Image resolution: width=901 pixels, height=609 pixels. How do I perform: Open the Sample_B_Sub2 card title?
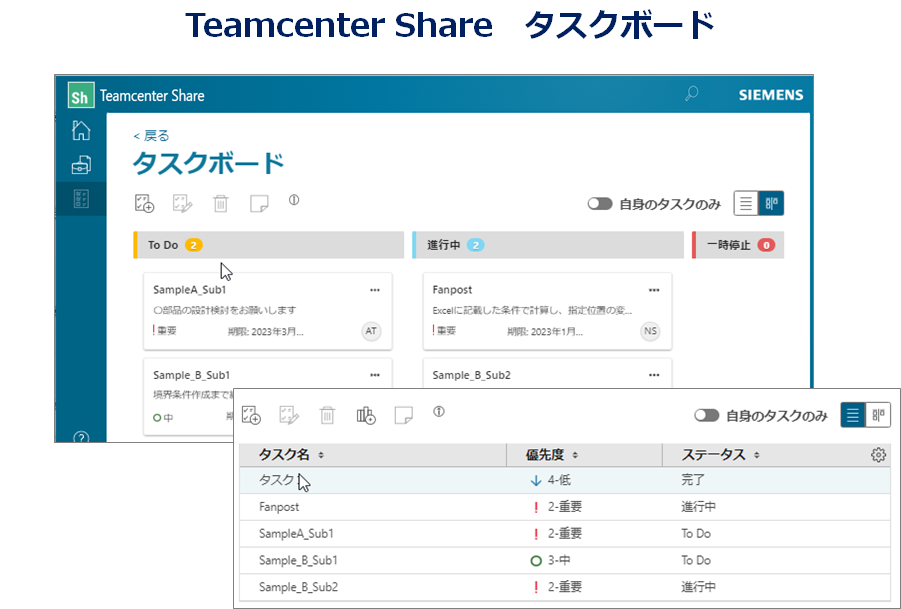click(472, 375)
